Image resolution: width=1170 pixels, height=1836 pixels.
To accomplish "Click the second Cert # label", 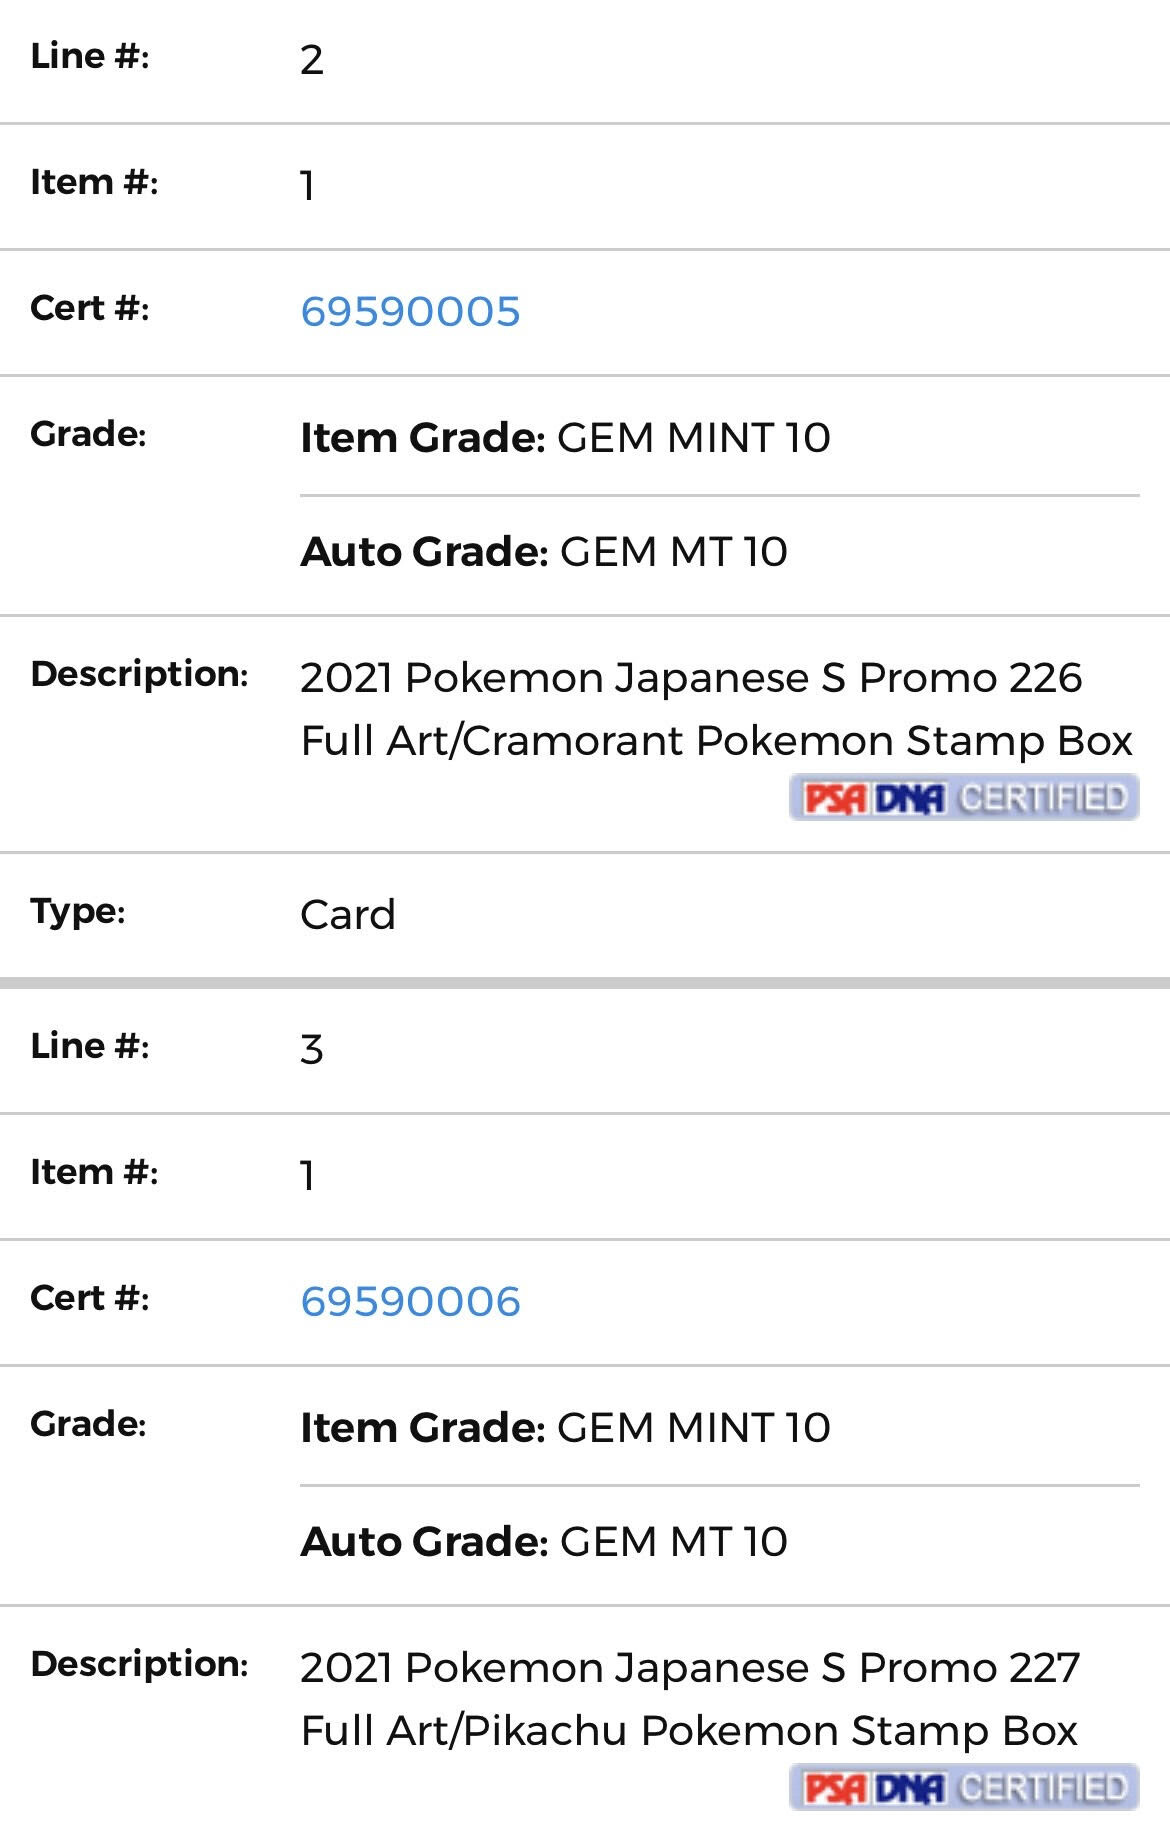I will tap(90, 1298).
